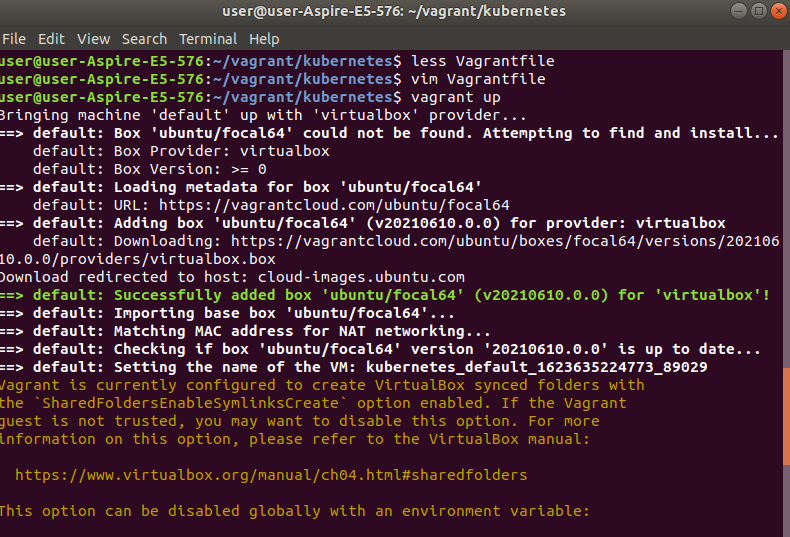This screenshot has height=537, width=790.
Task: Click the vagrantcloud.com/ubuntu/focal64 URL
Action: coord(334,205)
